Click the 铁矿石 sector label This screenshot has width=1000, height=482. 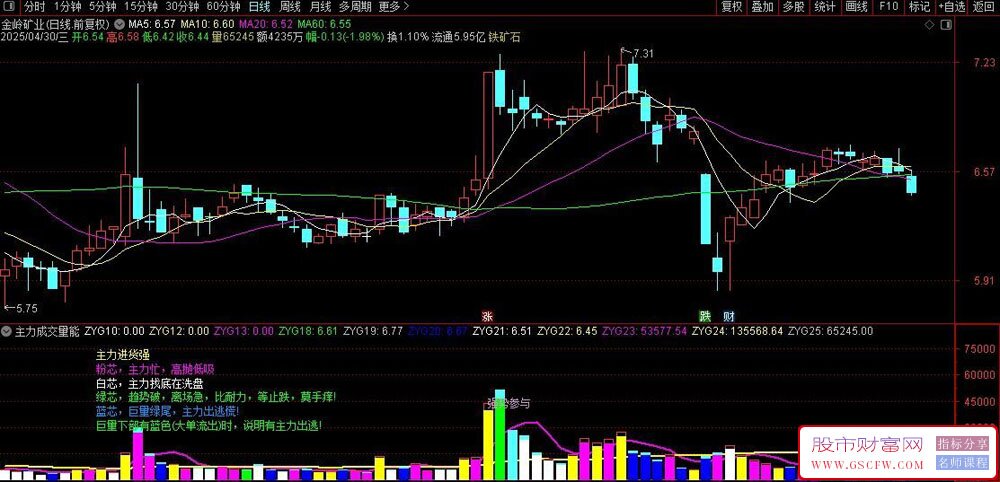(x=504, y=37)
